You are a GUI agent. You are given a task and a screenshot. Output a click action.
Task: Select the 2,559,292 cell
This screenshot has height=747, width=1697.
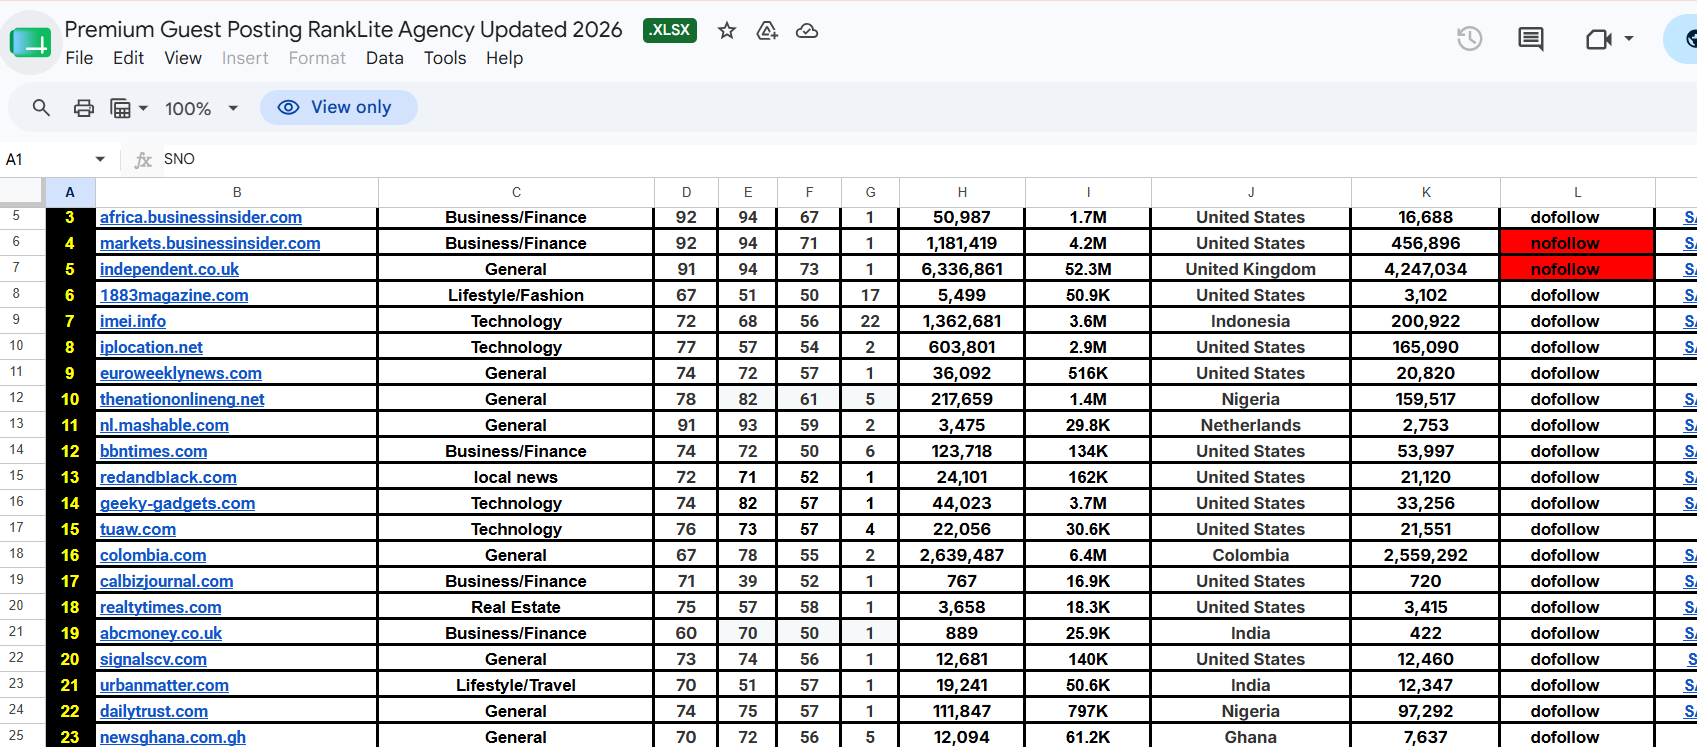1426,555
